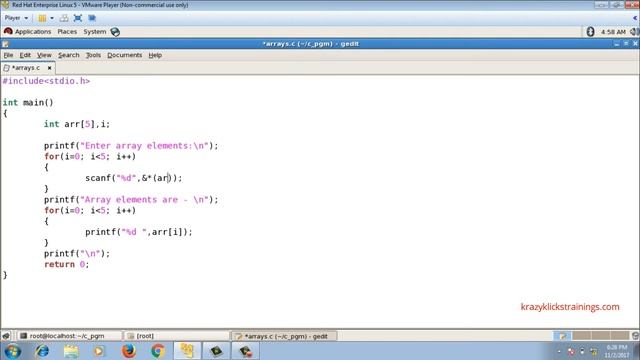Collapse VMware toolbar with right-side arrow

click(635, 18)
